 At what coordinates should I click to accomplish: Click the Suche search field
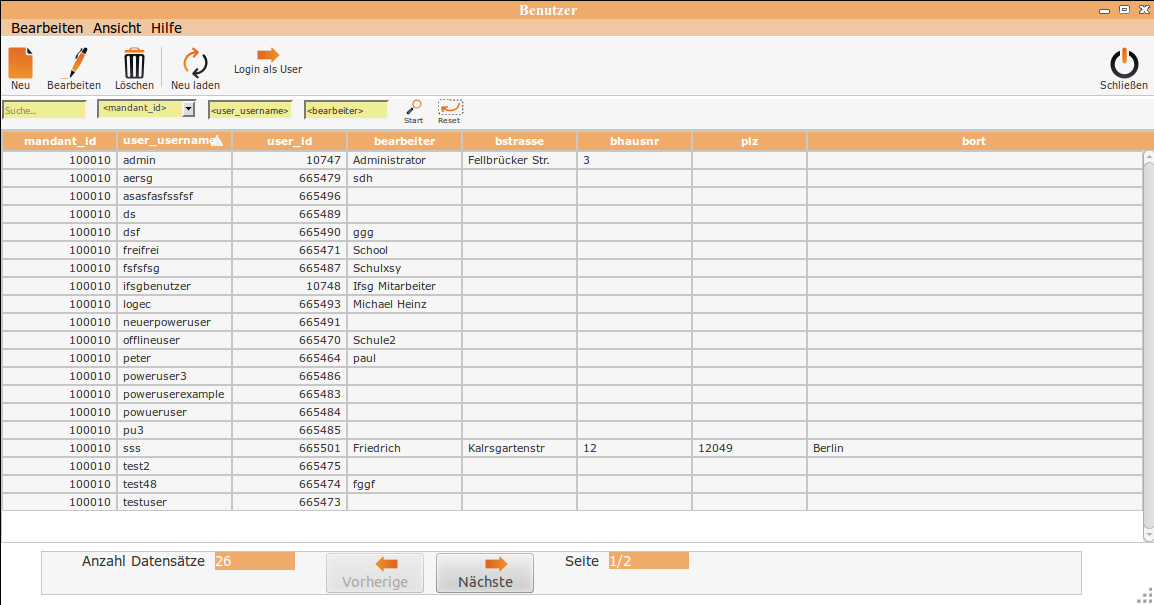pos(44,110)
